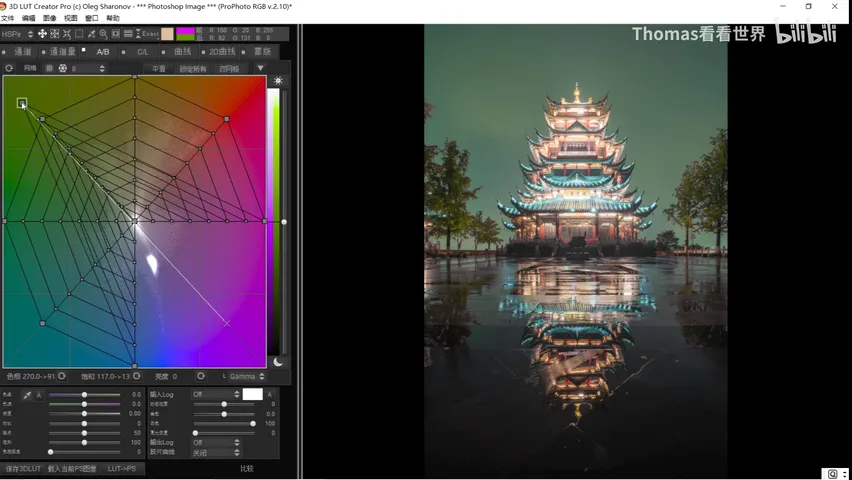Open the 帮助 menu
Image resolution: width=852 pixels, height=480 pixels.
click(x=112, y=18)
